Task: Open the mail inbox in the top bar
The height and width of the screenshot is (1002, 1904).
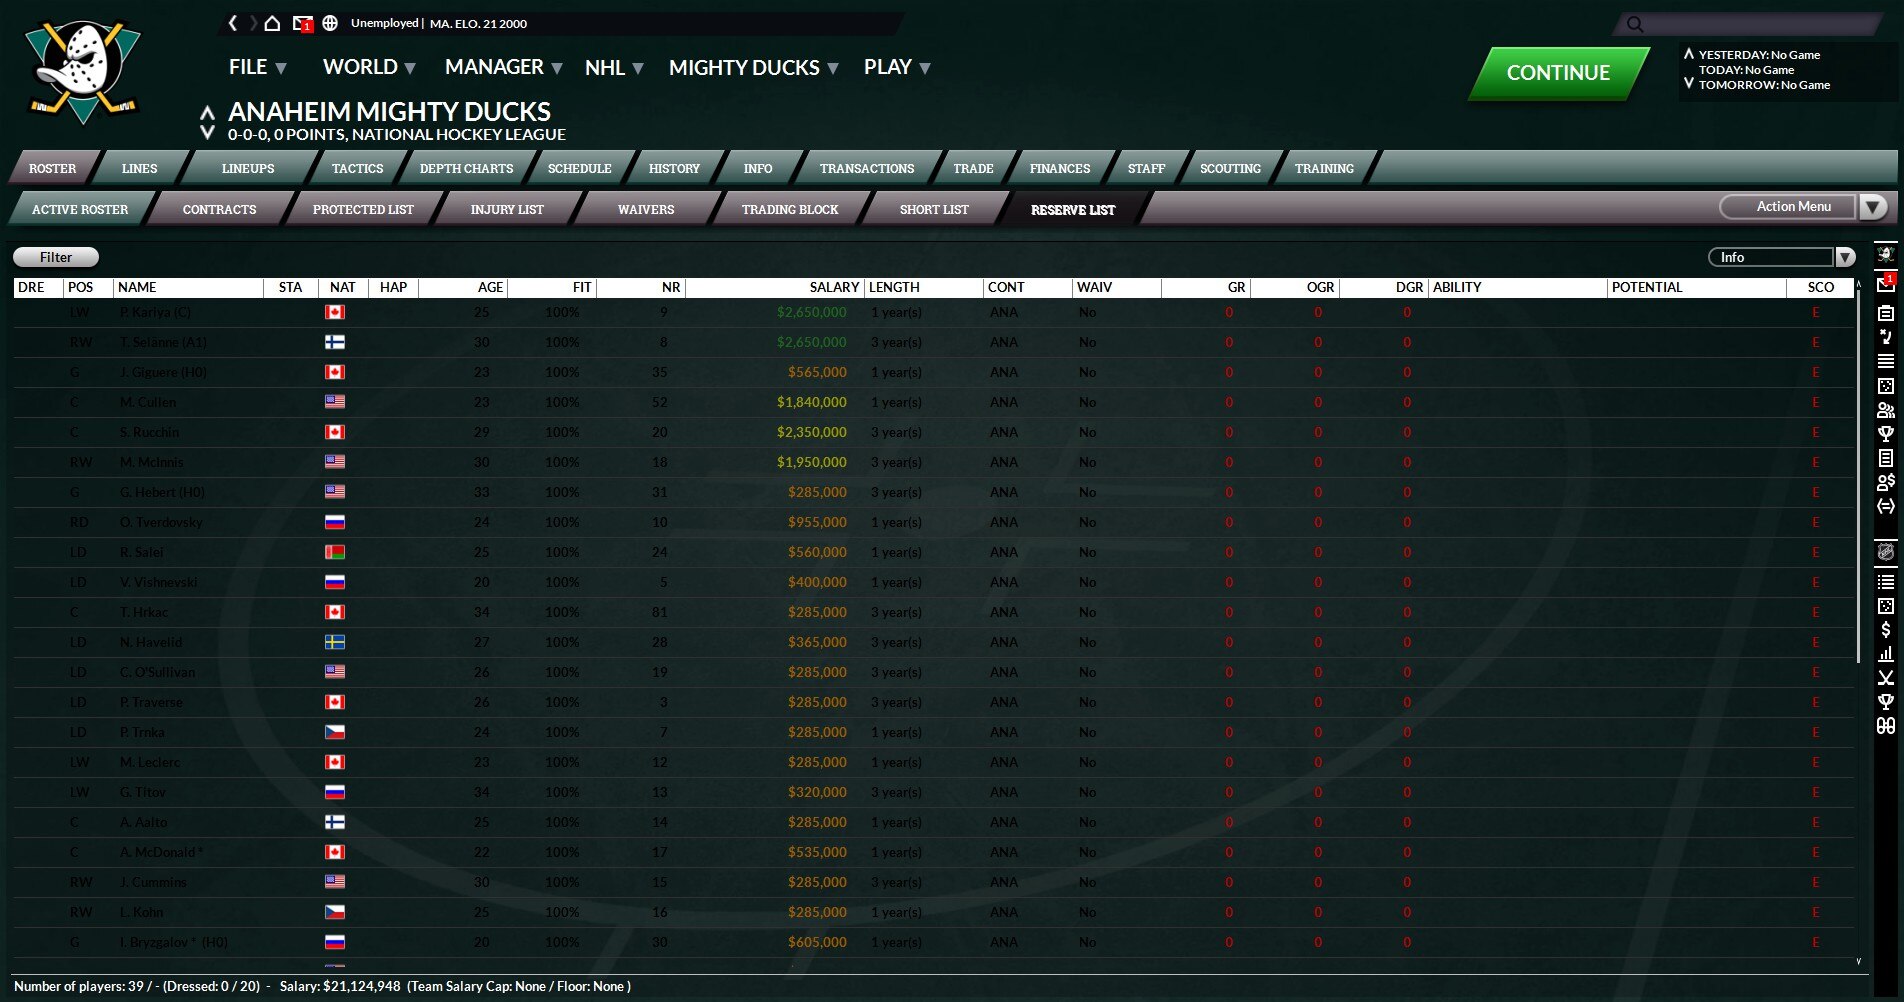Action: (x=302, y=23)
